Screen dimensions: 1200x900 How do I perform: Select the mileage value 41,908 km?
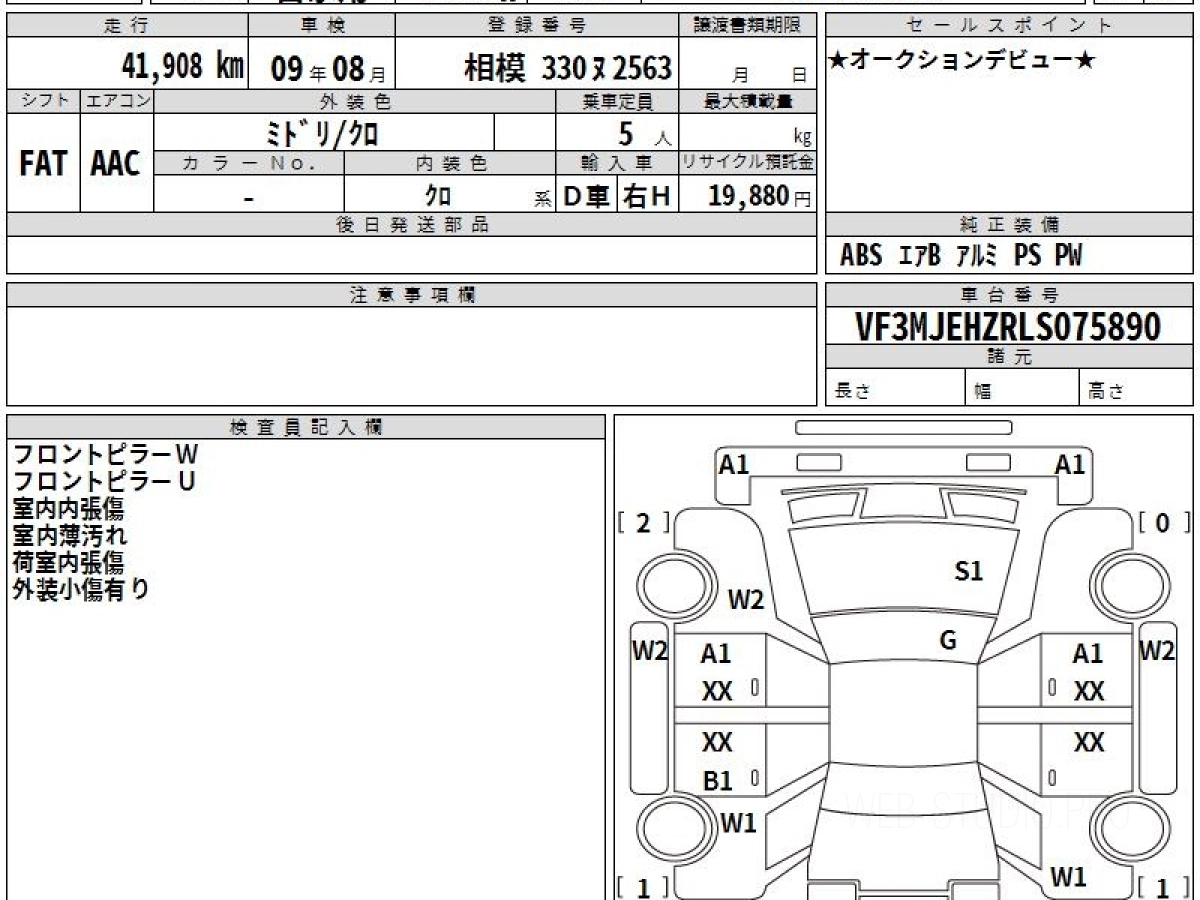click(182, 67)
